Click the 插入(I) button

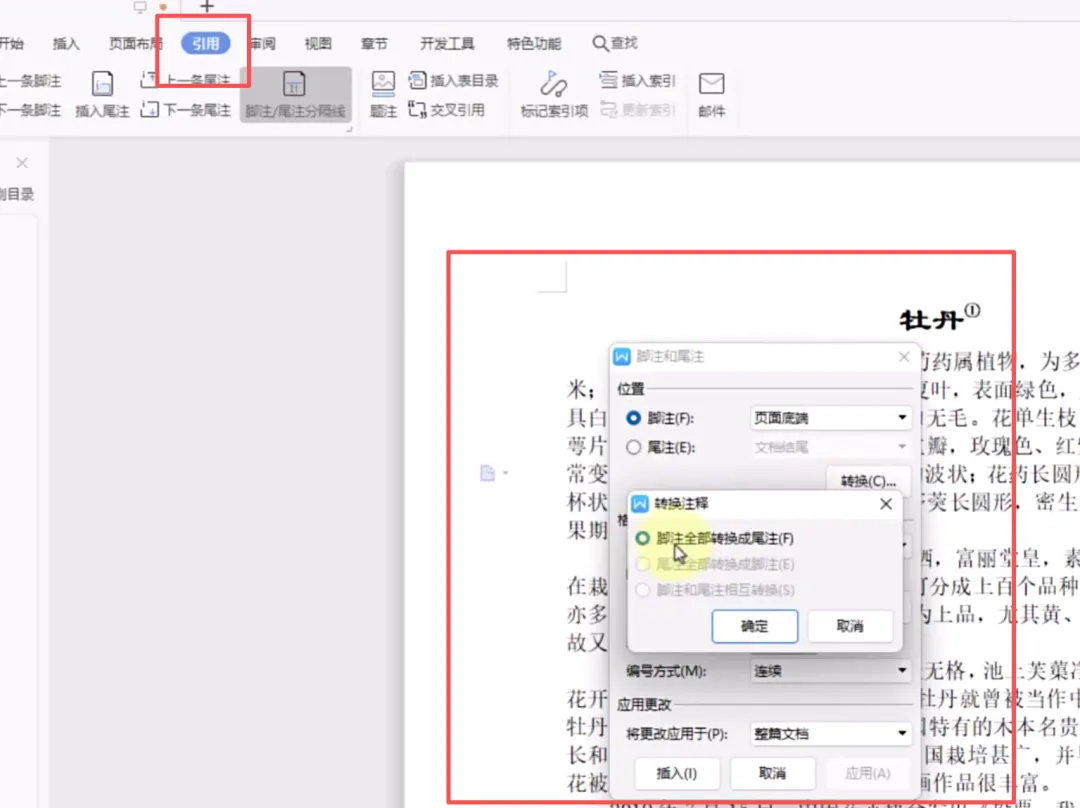(676, 774)
